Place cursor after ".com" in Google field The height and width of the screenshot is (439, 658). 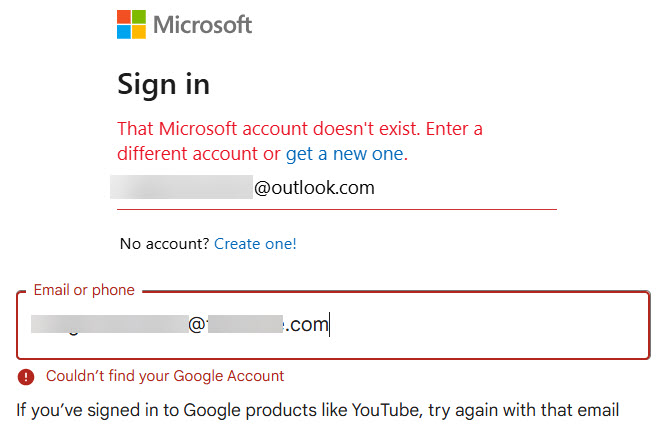click(330, 324)
